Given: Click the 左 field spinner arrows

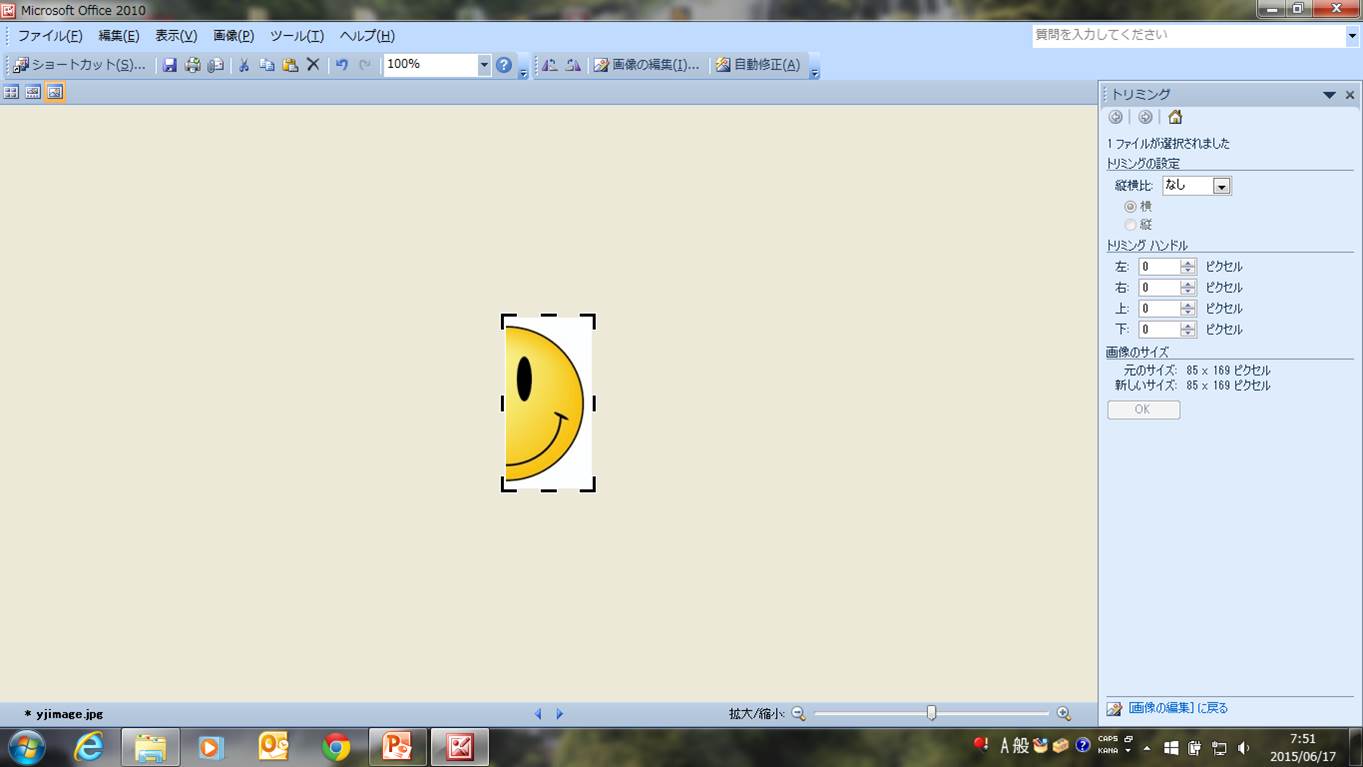Looking at the screenshot, I should (x=1188, y=267).
